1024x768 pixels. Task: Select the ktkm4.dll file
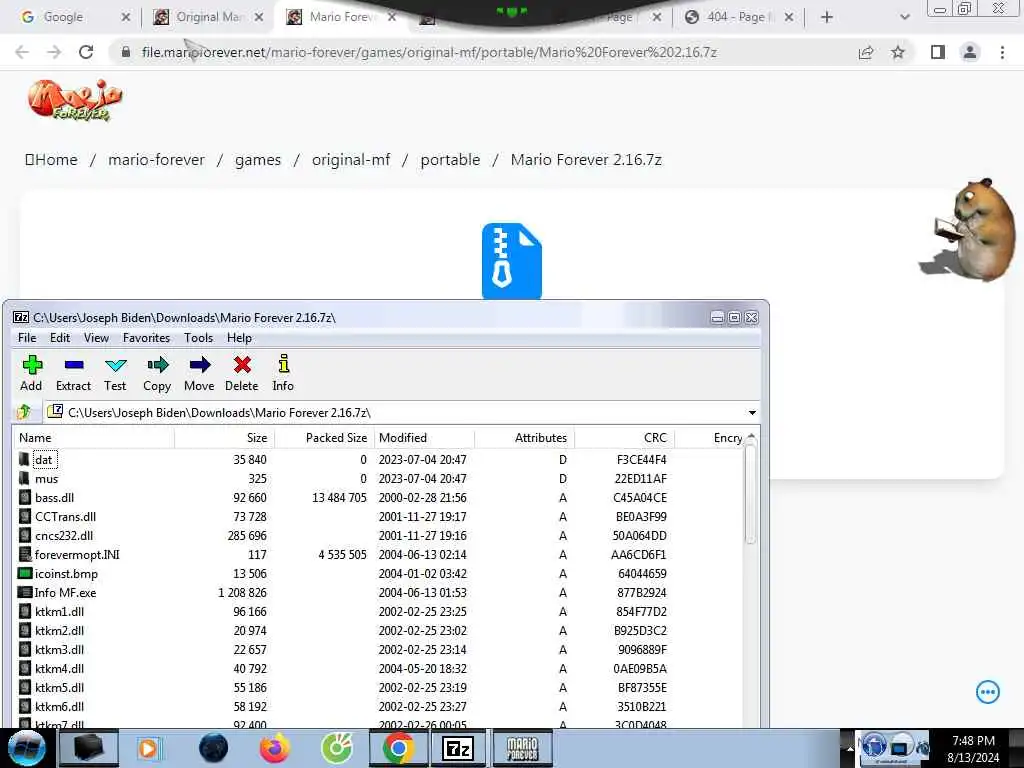(377, 668)
